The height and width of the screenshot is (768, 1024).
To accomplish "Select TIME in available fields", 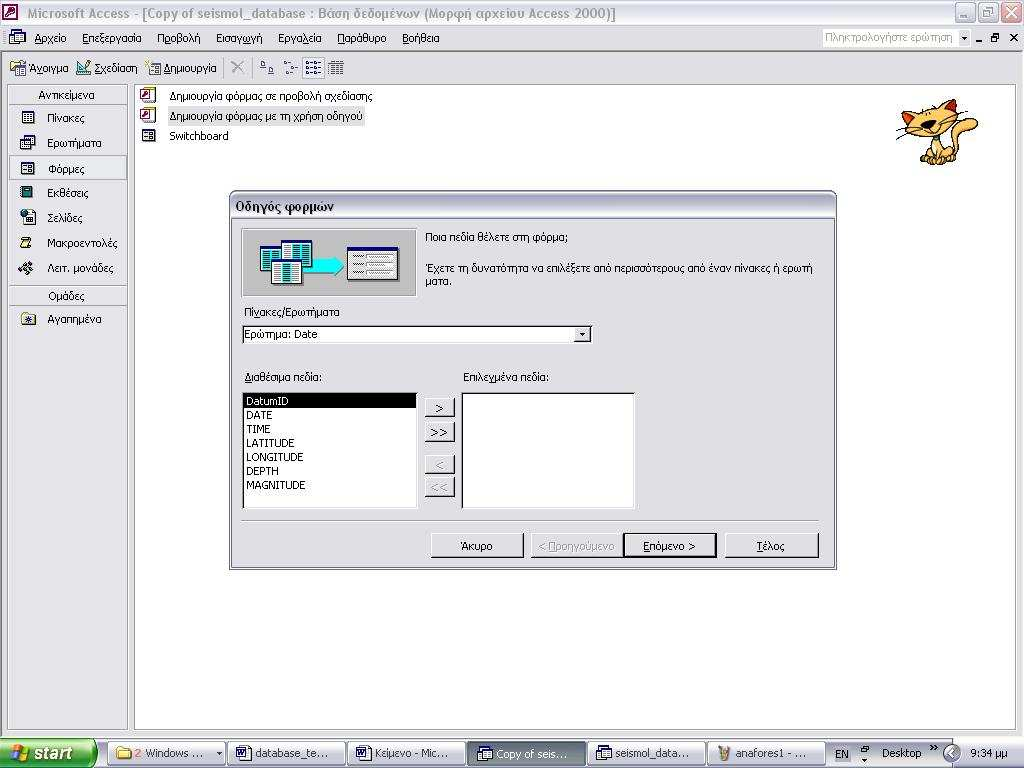I will (330, 429).
